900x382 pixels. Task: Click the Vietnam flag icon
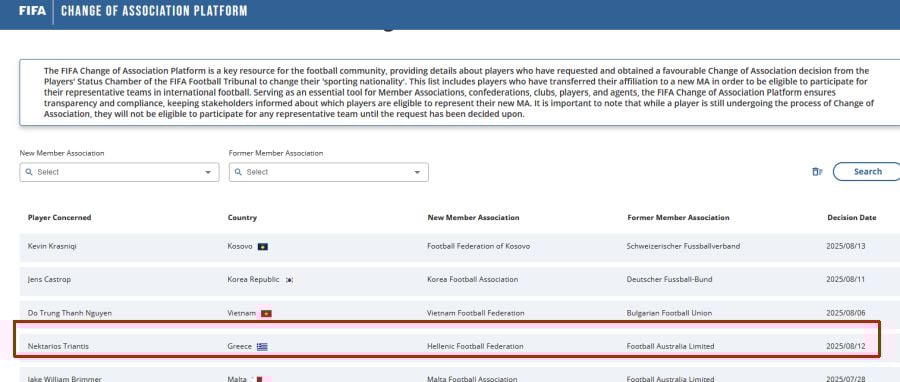click(266, 314)
